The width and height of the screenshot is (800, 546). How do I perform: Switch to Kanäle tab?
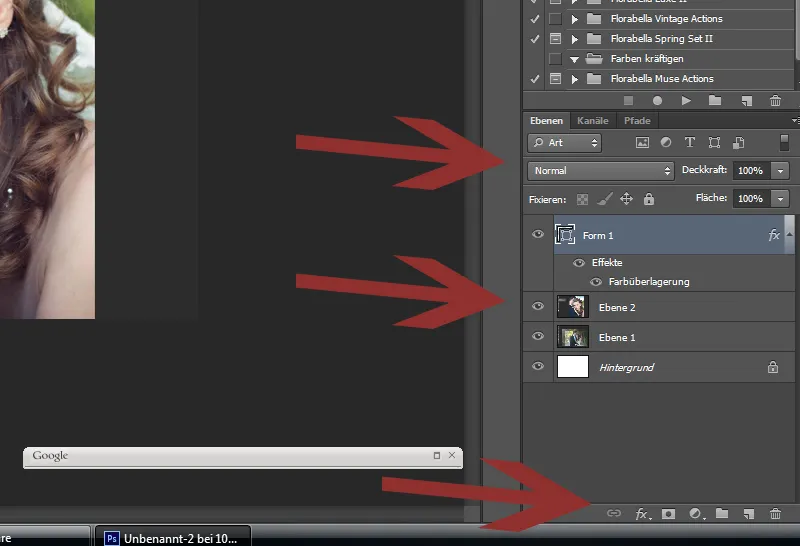[x=592, y=121]
